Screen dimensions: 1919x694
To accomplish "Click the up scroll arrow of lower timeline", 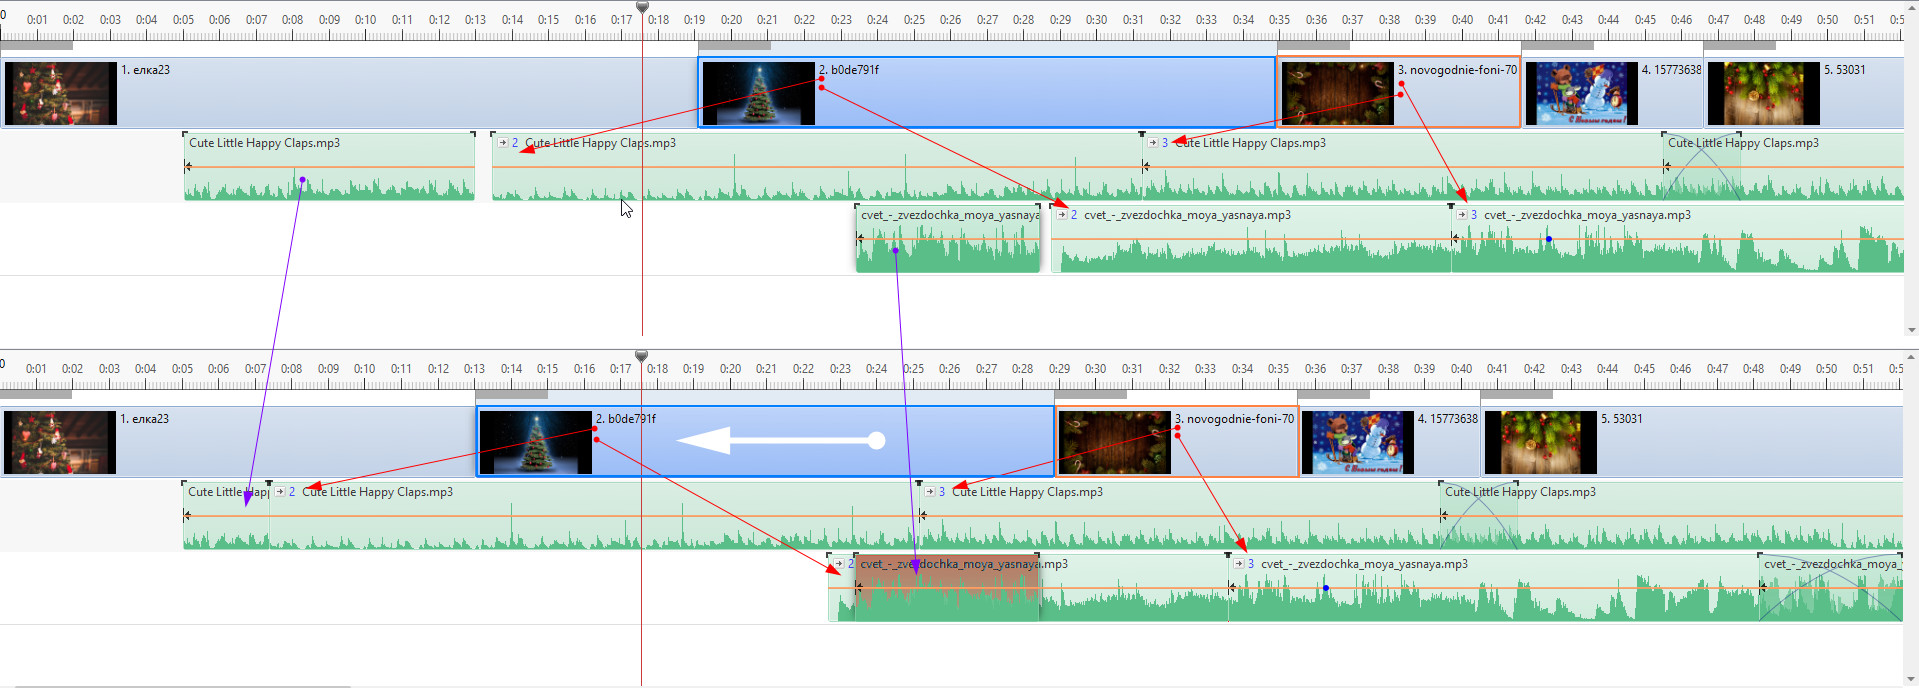I will [1912, 356].
